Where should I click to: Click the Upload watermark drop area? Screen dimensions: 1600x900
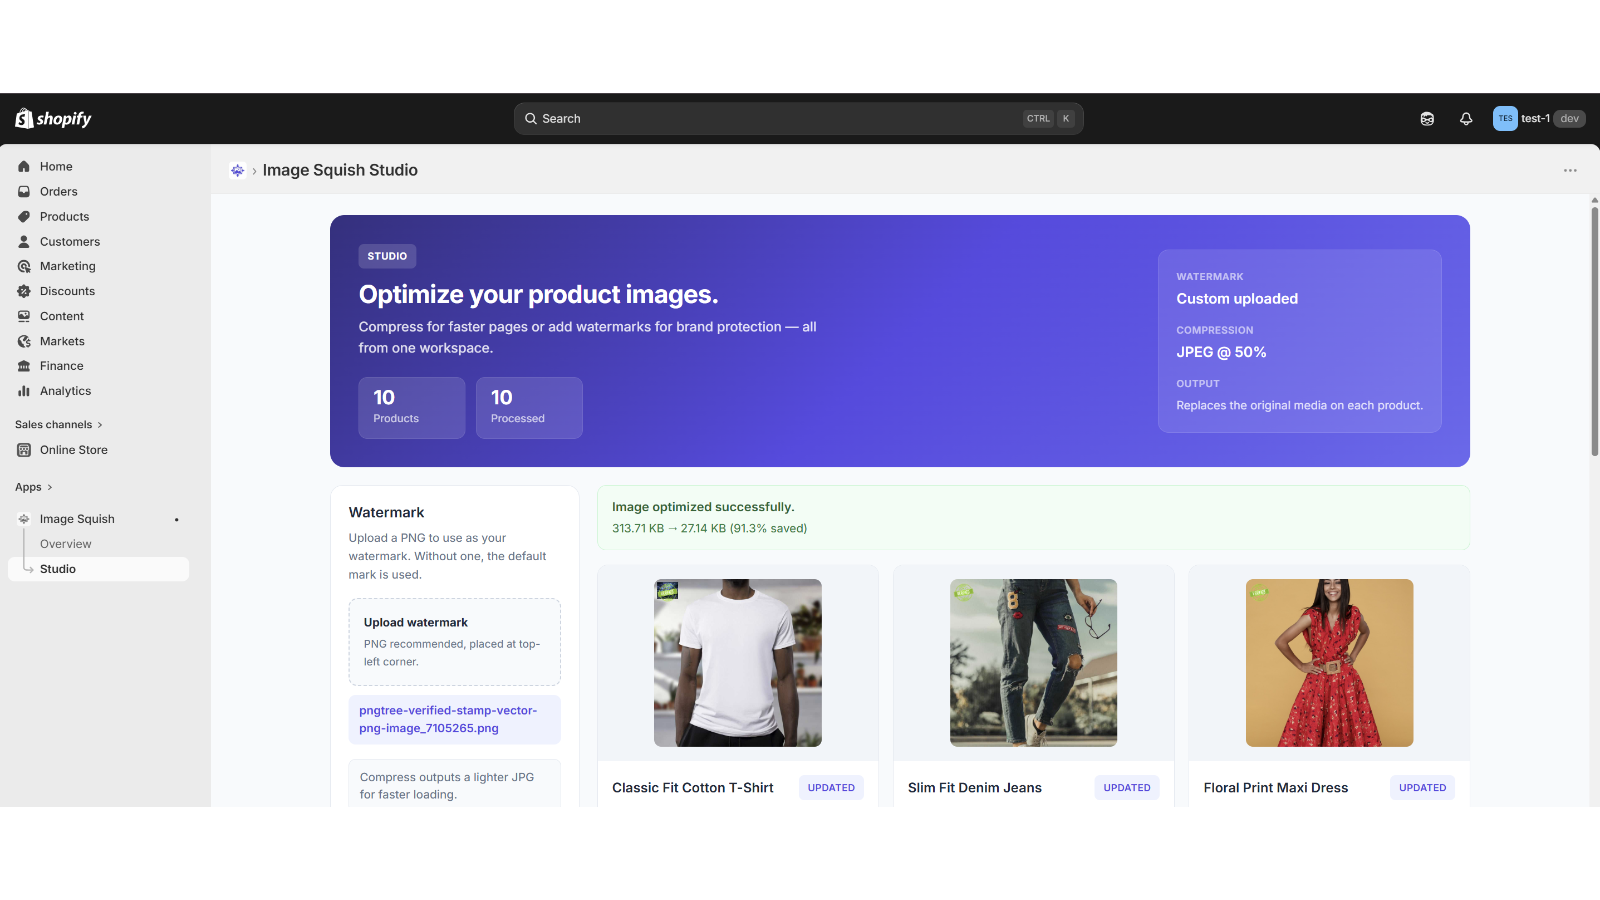(x=454, y=642)
